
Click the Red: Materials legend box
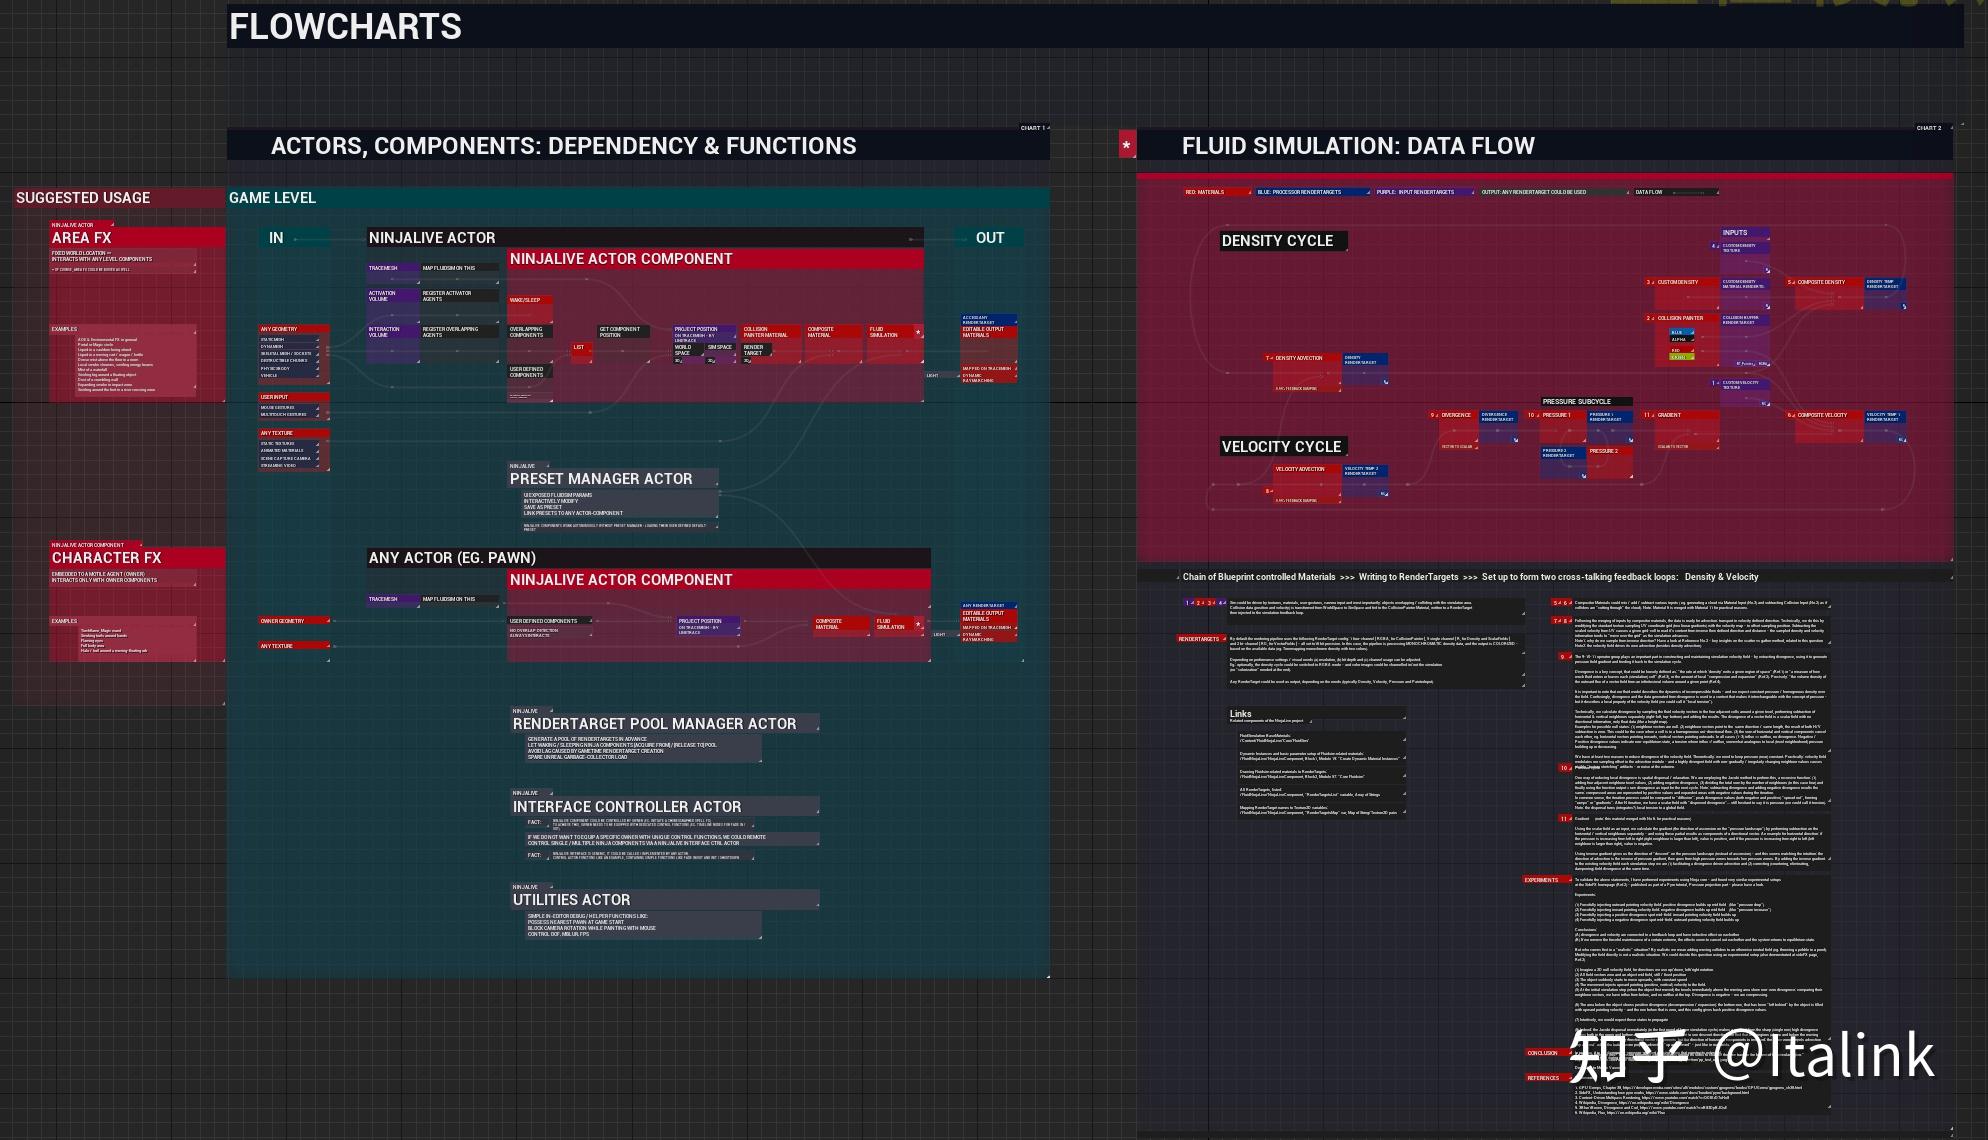tap(1216, 192)
